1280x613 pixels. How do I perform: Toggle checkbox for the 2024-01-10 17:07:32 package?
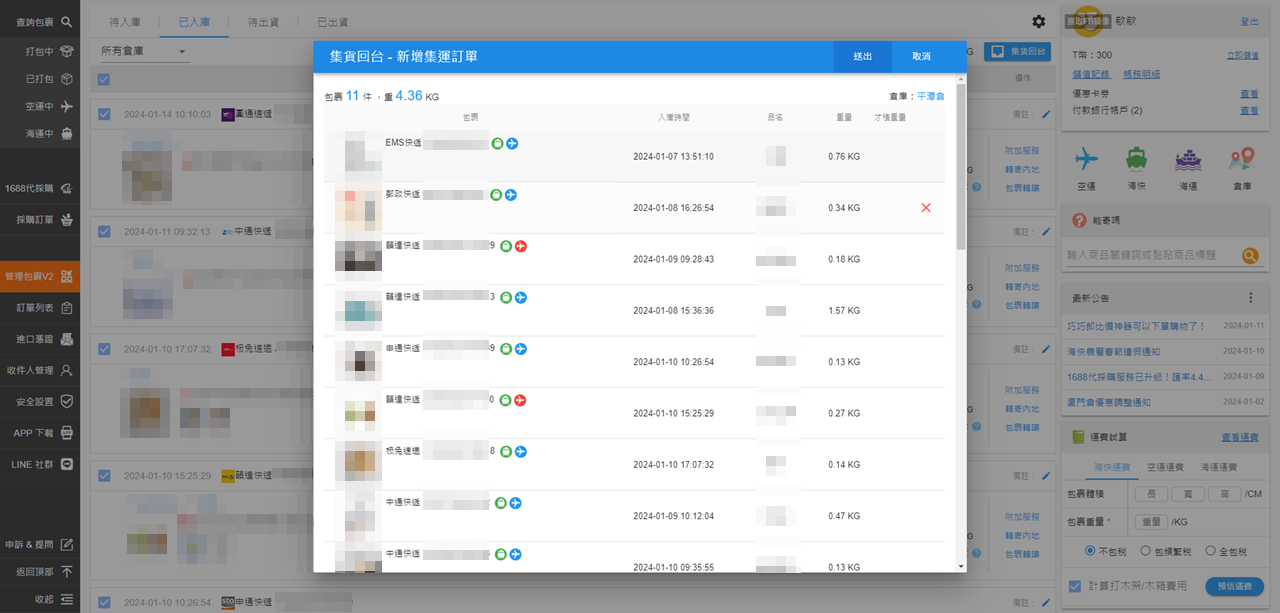click(x=105, y=349)
